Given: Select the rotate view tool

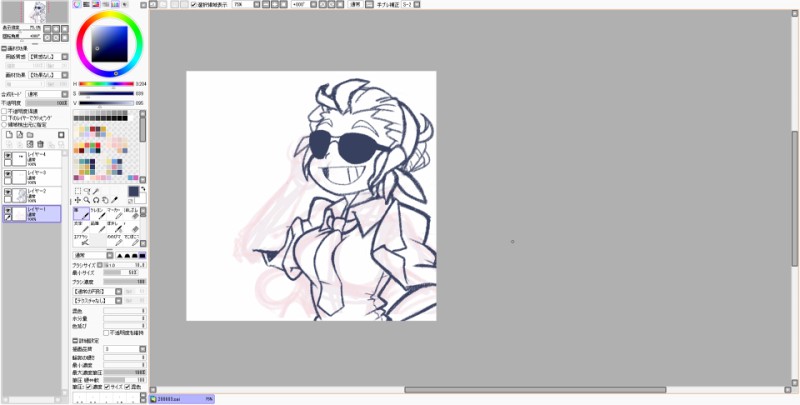Looking at the screenshot, I should [95, 200].
